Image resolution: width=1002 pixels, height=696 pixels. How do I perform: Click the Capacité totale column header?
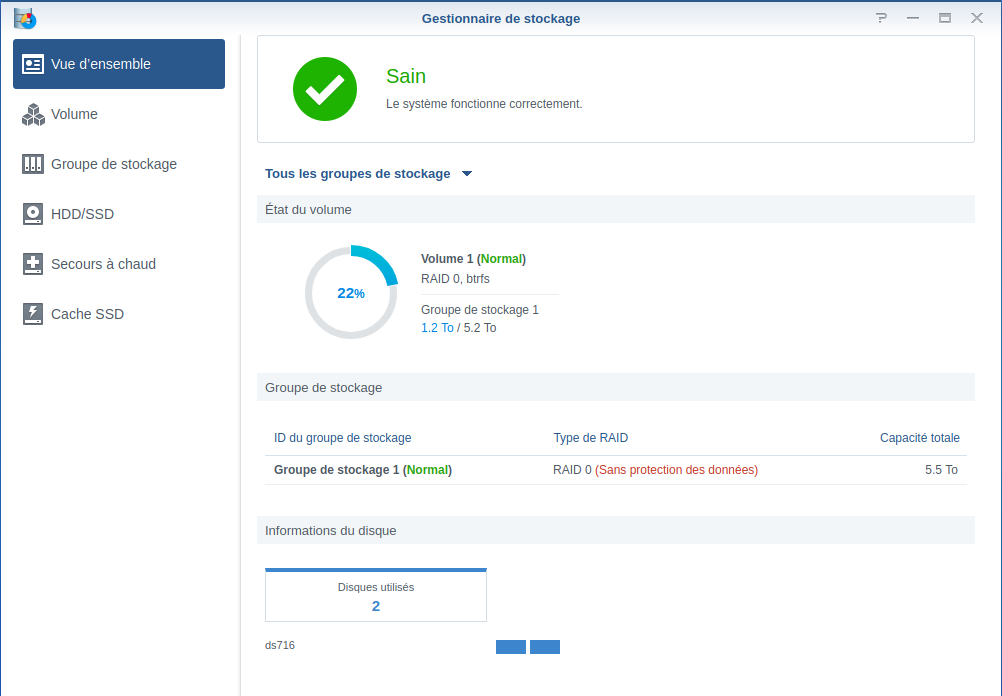920,438
